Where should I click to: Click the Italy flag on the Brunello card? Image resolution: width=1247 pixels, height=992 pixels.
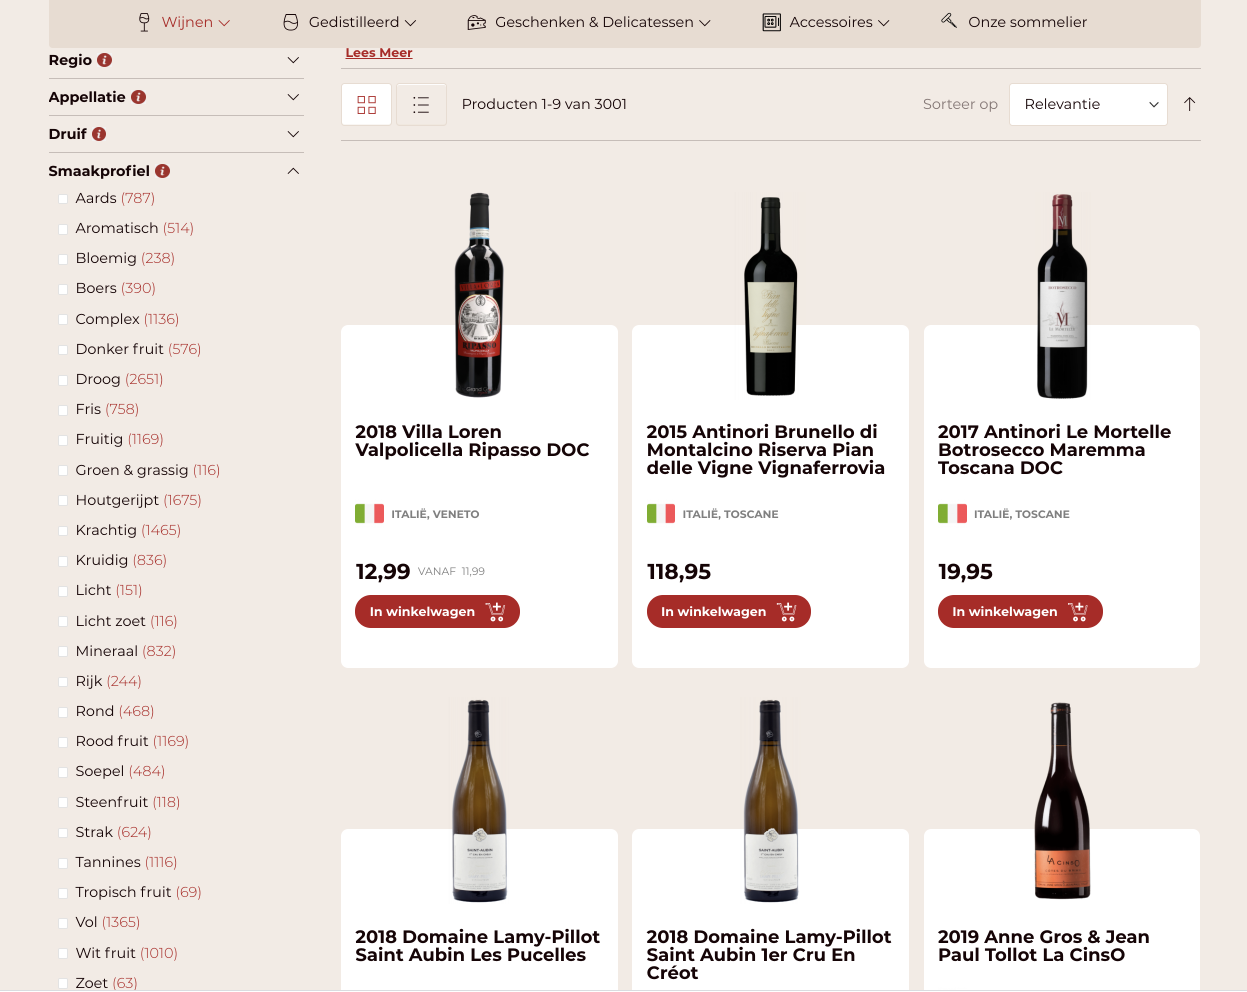click(x=661, y=514)
